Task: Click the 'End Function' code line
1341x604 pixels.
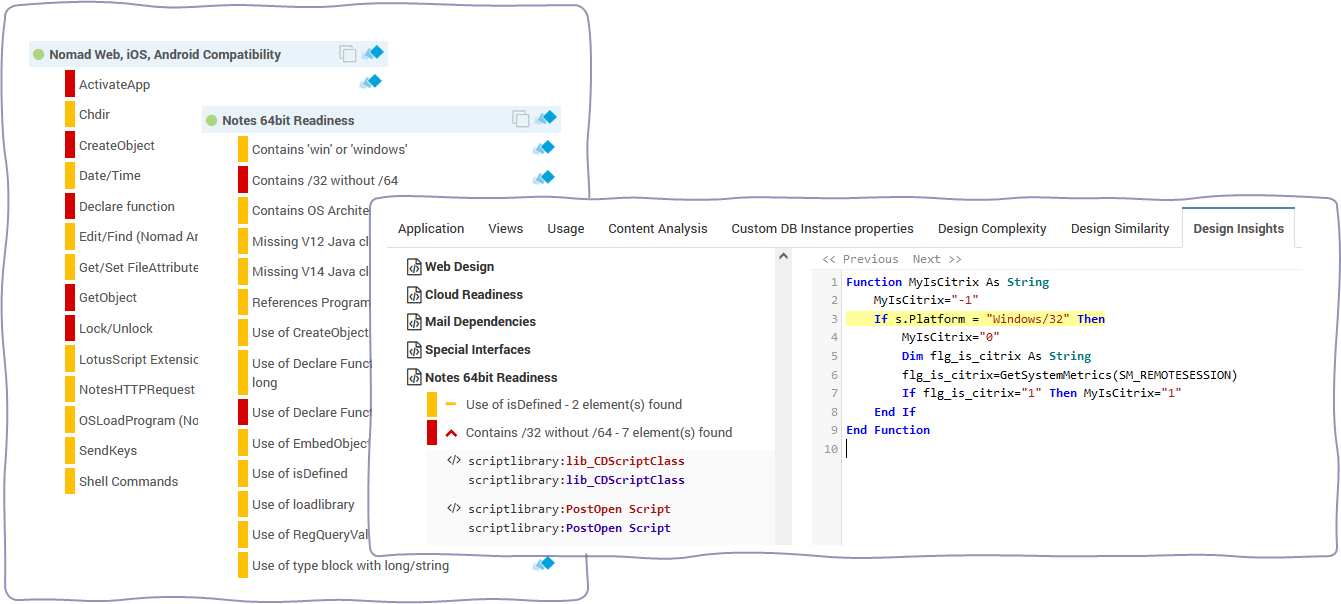Action: (x=888, y=430)
